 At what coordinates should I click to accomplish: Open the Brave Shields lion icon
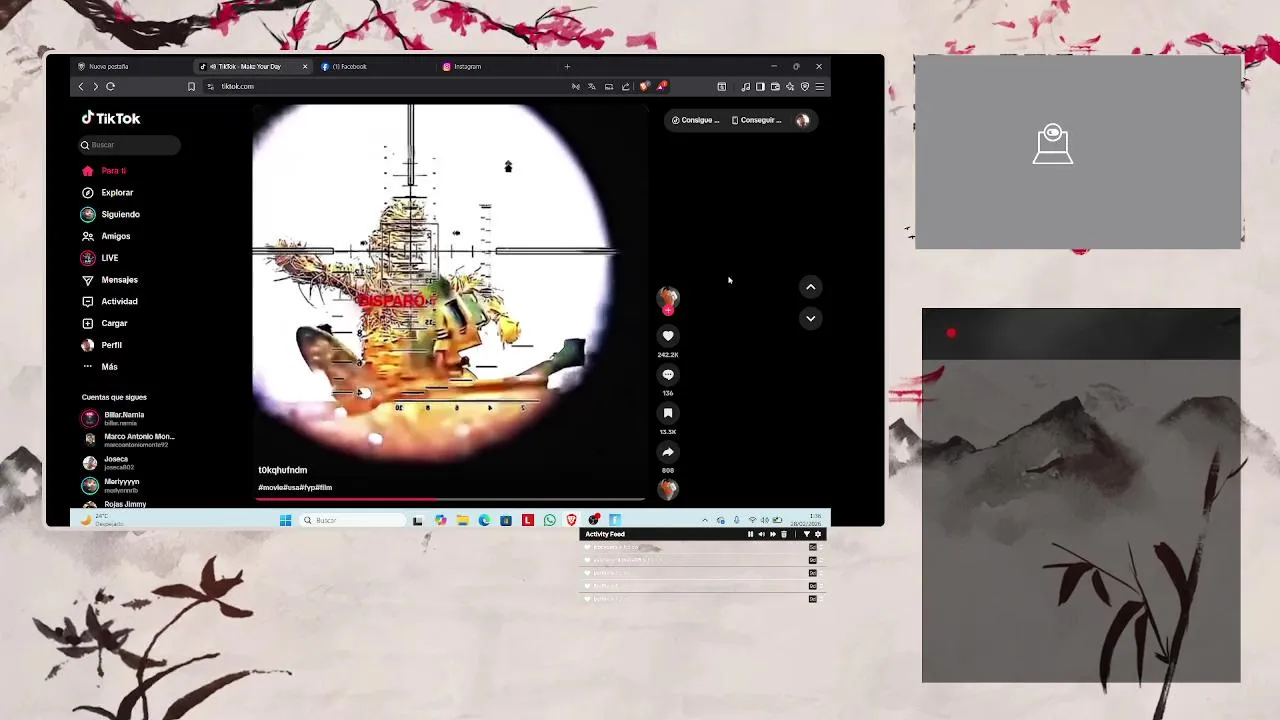[x=644, y=87]
